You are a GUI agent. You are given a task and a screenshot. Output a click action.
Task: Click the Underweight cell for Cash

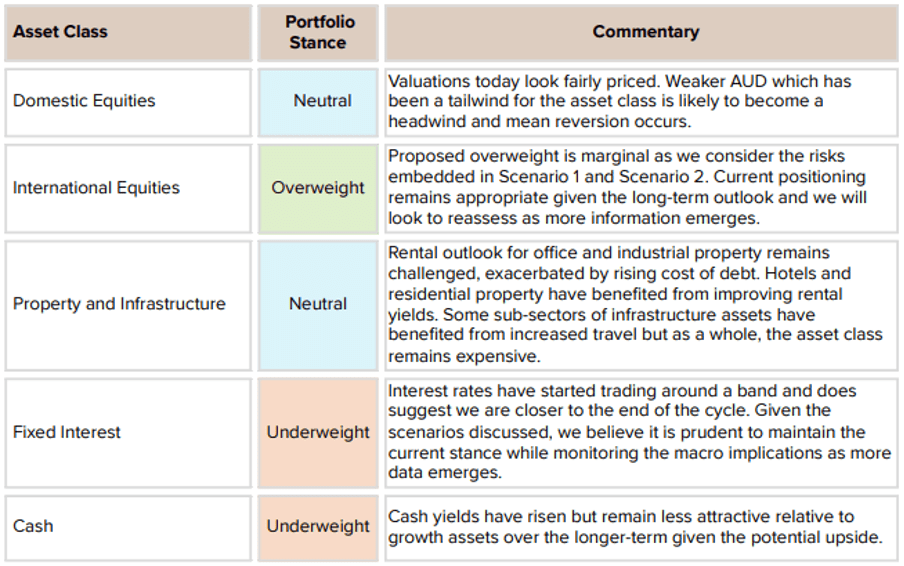coord(318,527)
